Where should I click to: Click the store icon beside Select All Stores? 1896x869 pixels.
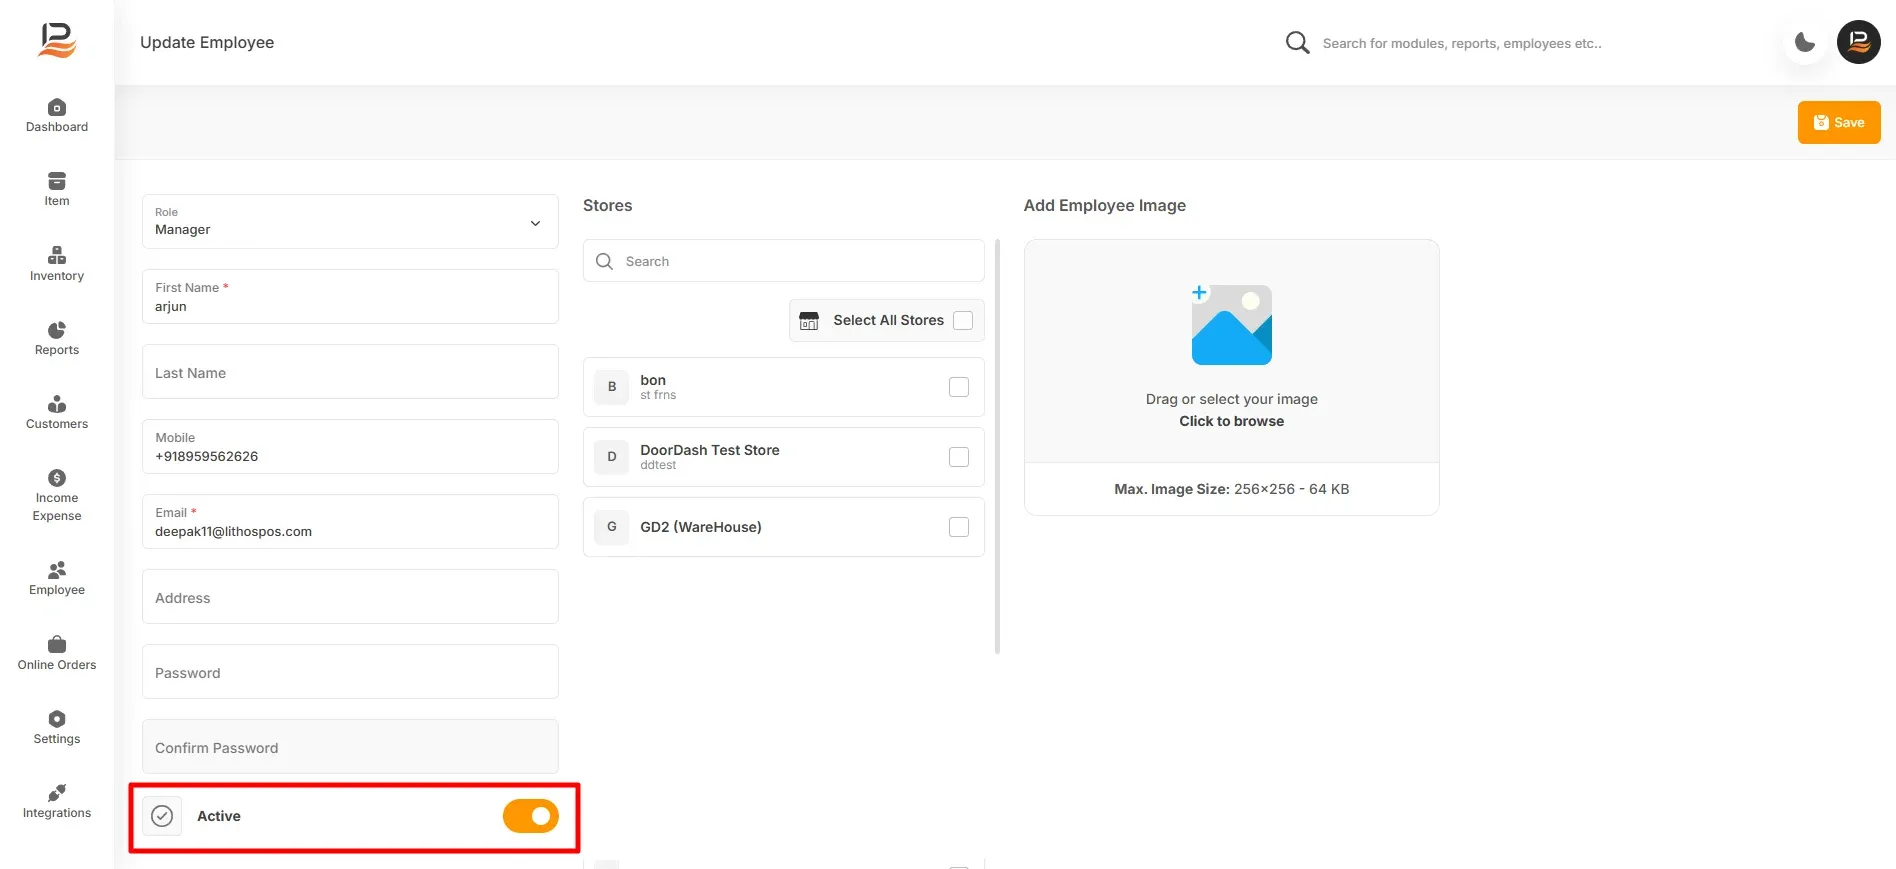click(x=809, y=320)
